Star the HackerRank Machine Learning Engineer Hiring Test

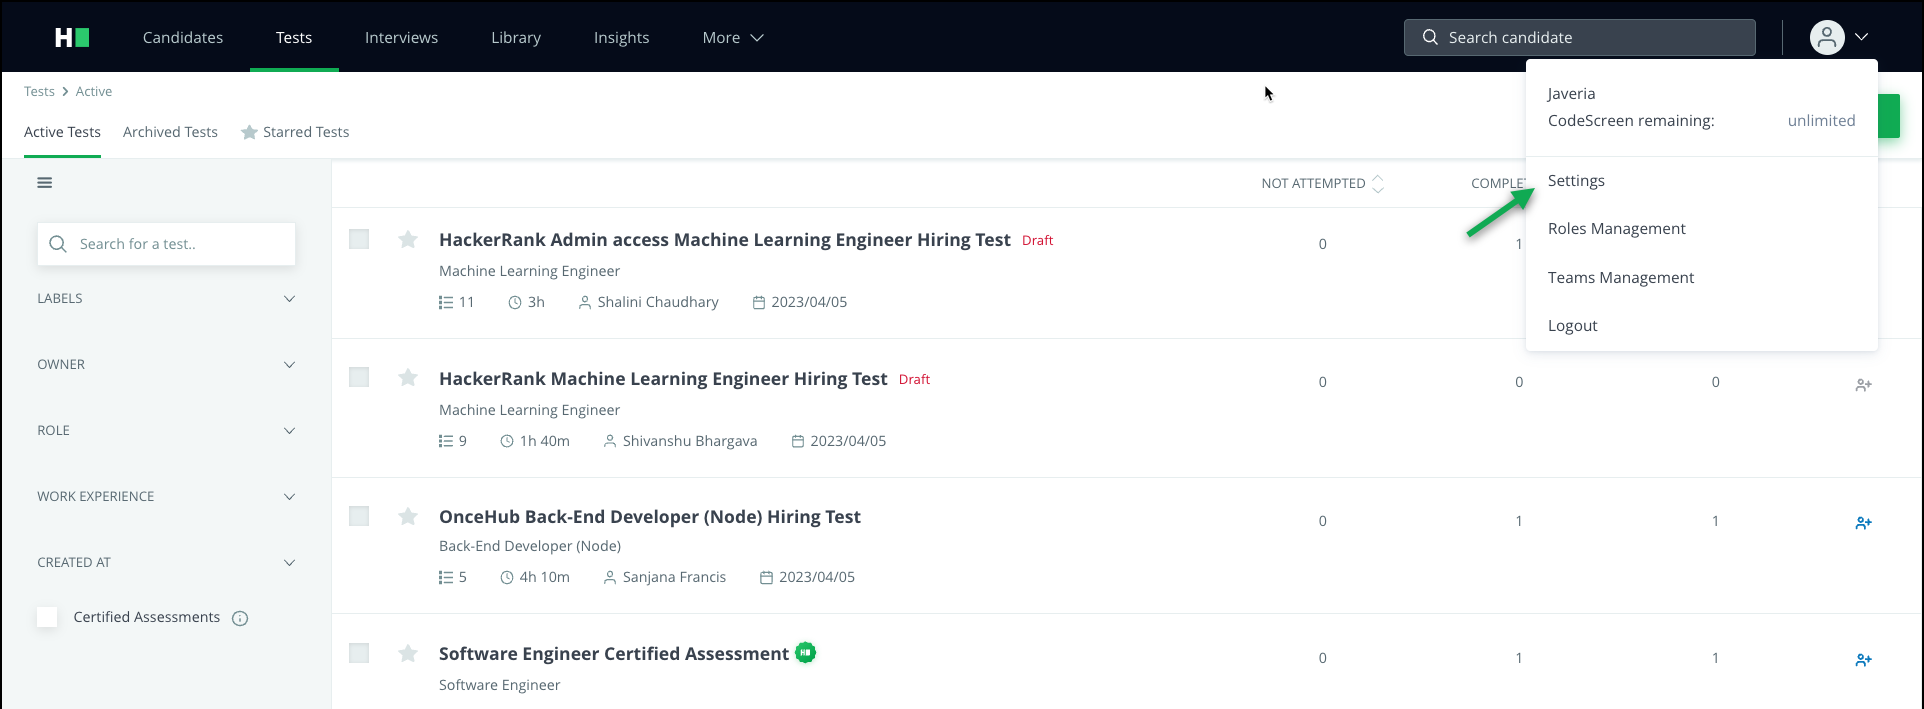pyautogui.click(x=408, y=377)
